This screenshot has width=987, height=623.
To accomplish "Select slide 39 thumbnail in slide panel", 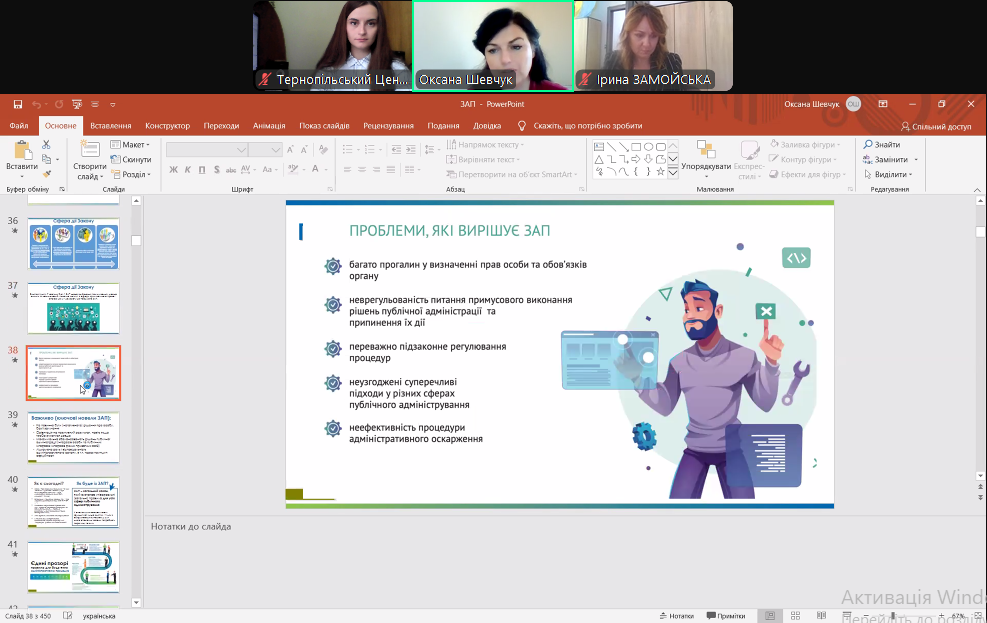I will pyautogui.click(x=73, y=437).
